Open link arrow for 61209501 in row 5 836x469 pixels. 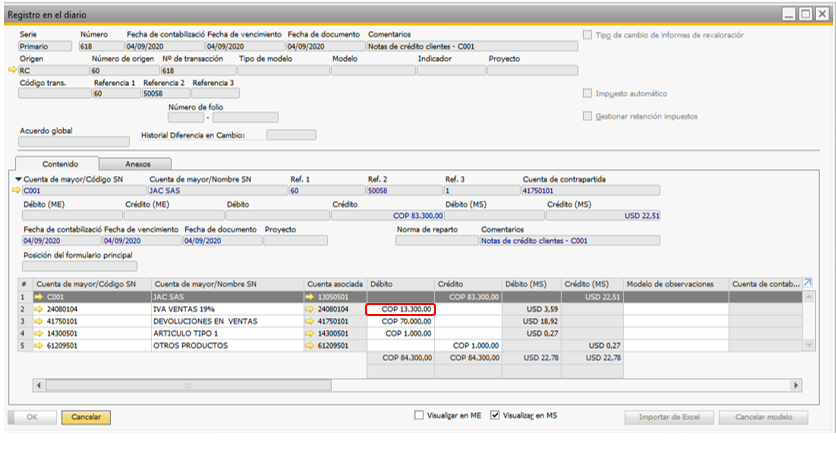[x=39, y=346]
